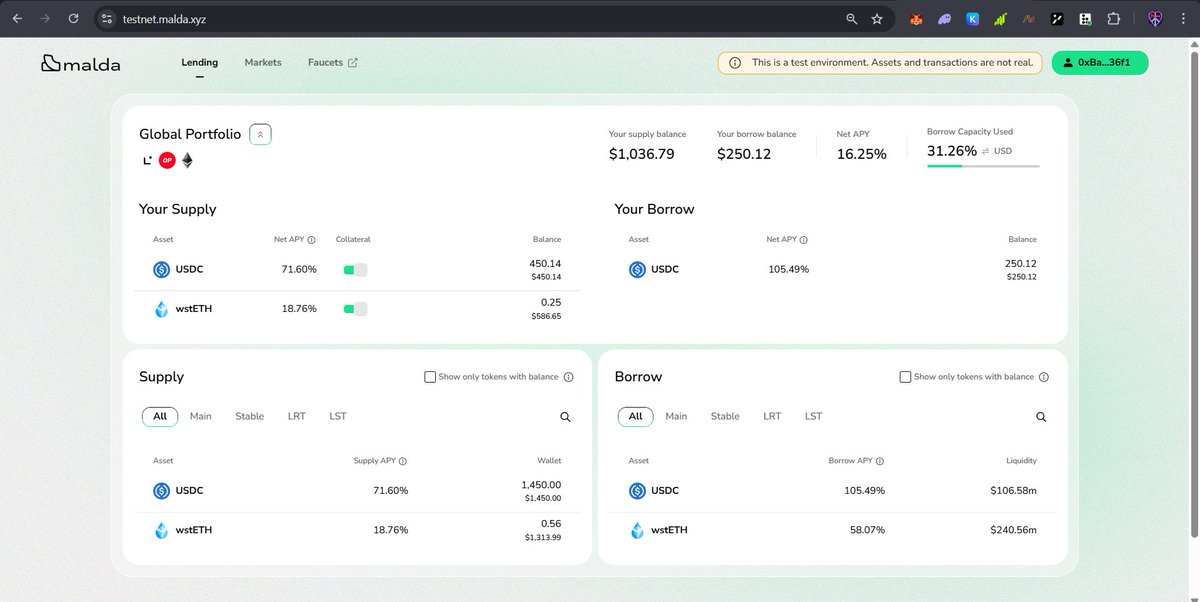This screenshot has width=1200, height=602.
Task: Open the 0xBa...36f1 wallet account button
Action: 1100,62
